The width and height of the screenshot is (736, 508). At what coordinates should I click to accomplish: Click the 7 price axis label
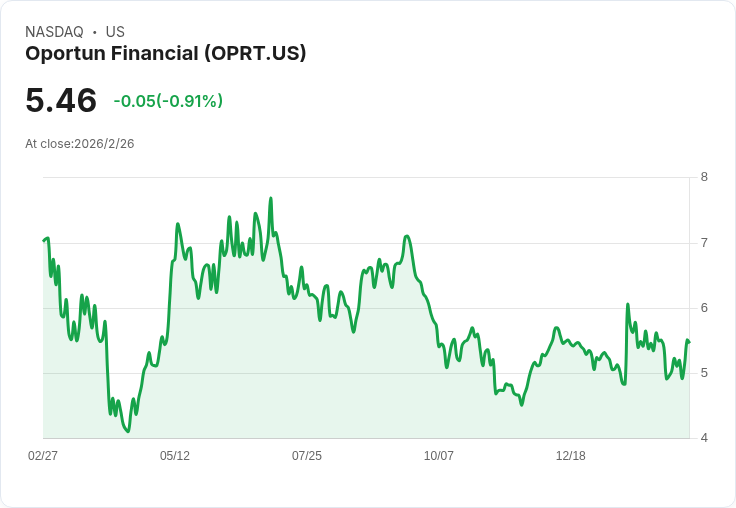(x=704, y=243)
